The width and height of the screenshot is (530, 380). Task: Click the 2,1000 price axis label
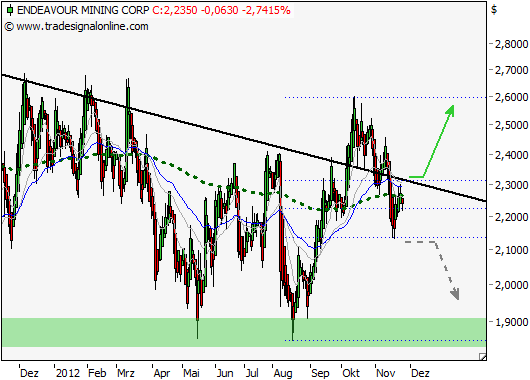(x=511, y=250)
